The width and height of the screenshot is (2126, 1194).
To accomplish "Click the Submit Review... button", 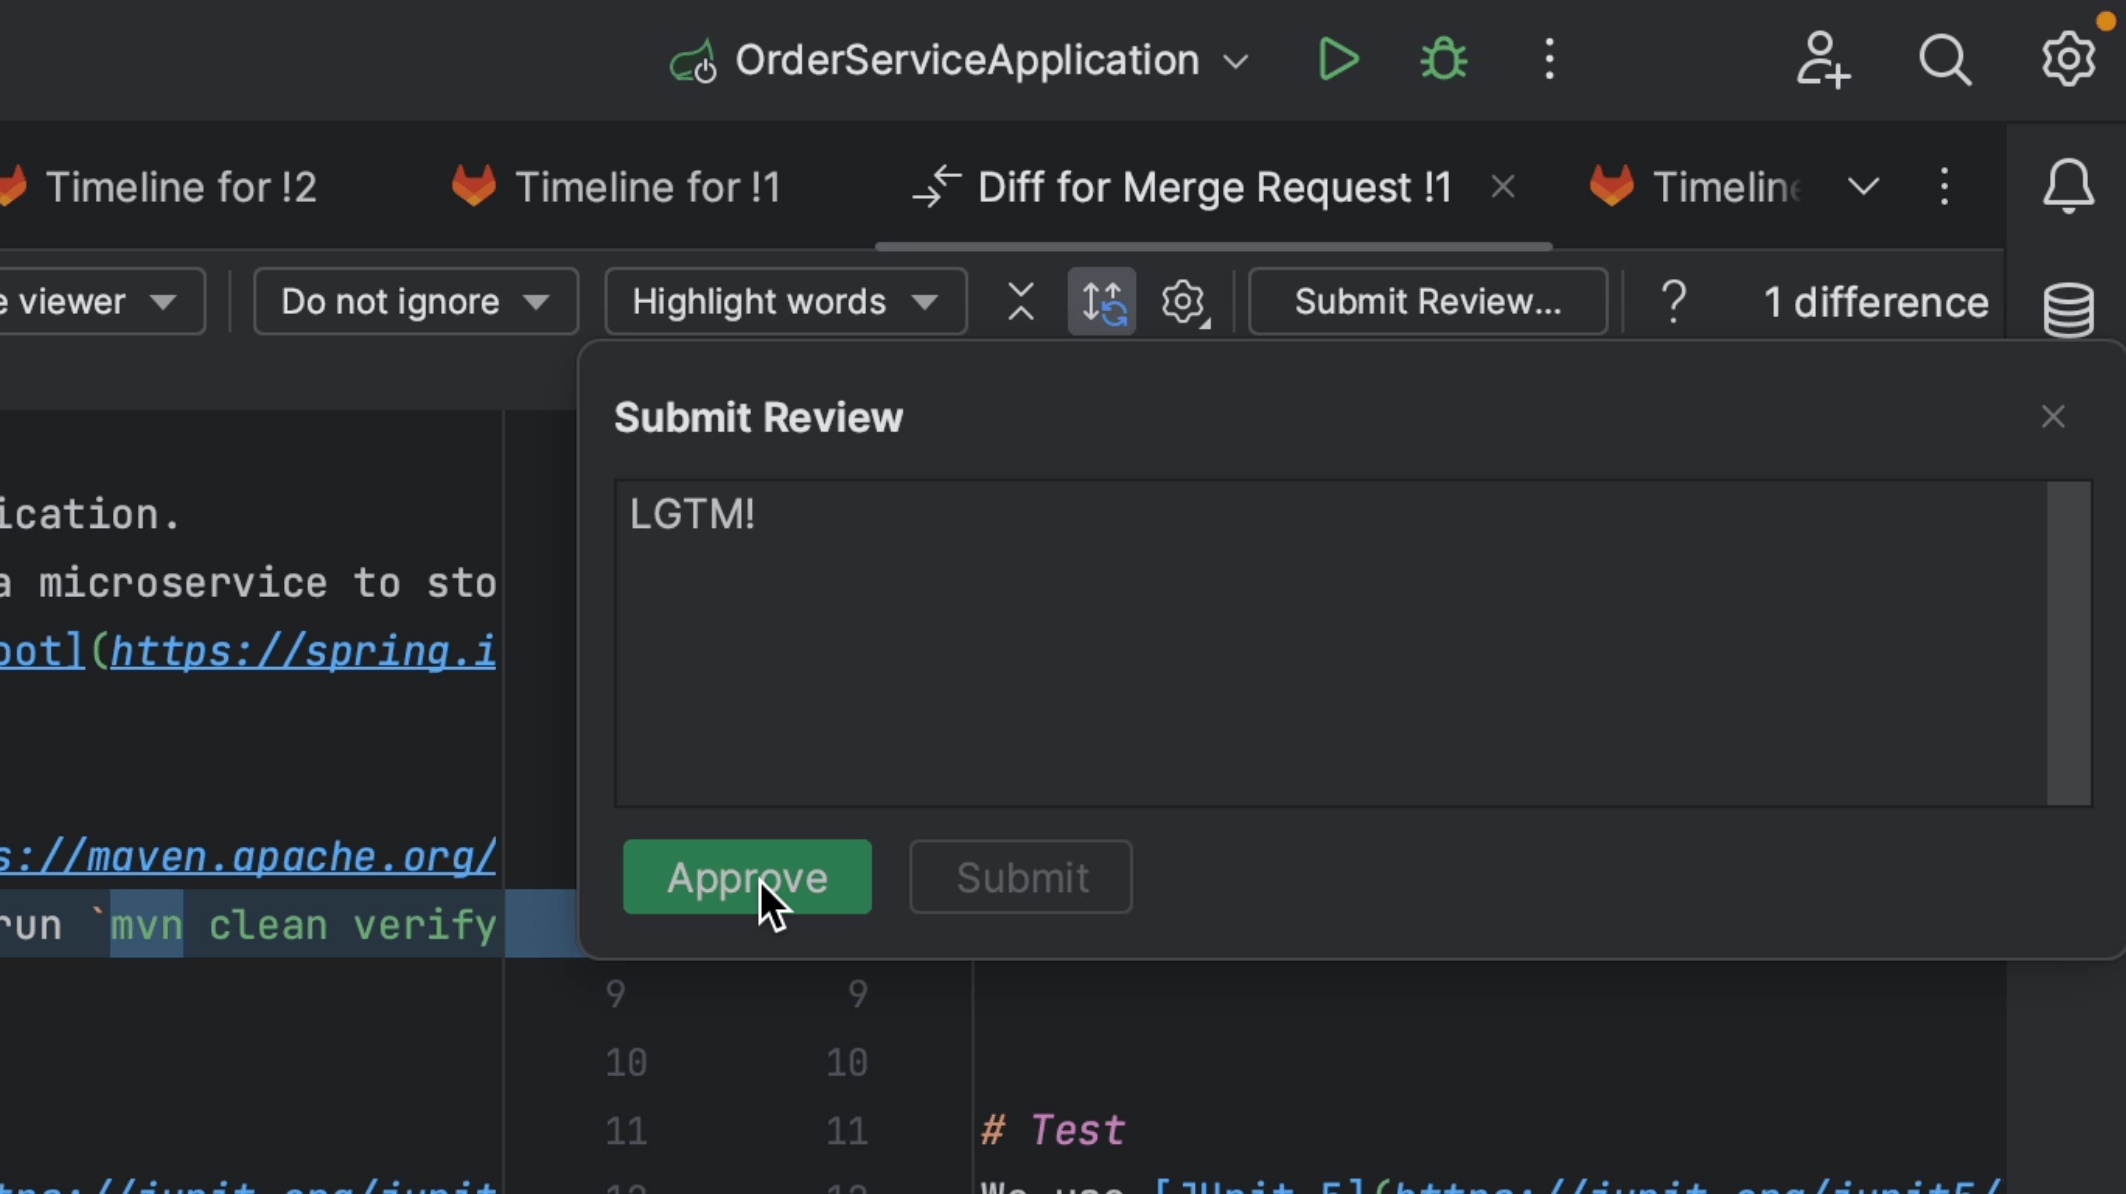I will click(x=1427, y=301).
